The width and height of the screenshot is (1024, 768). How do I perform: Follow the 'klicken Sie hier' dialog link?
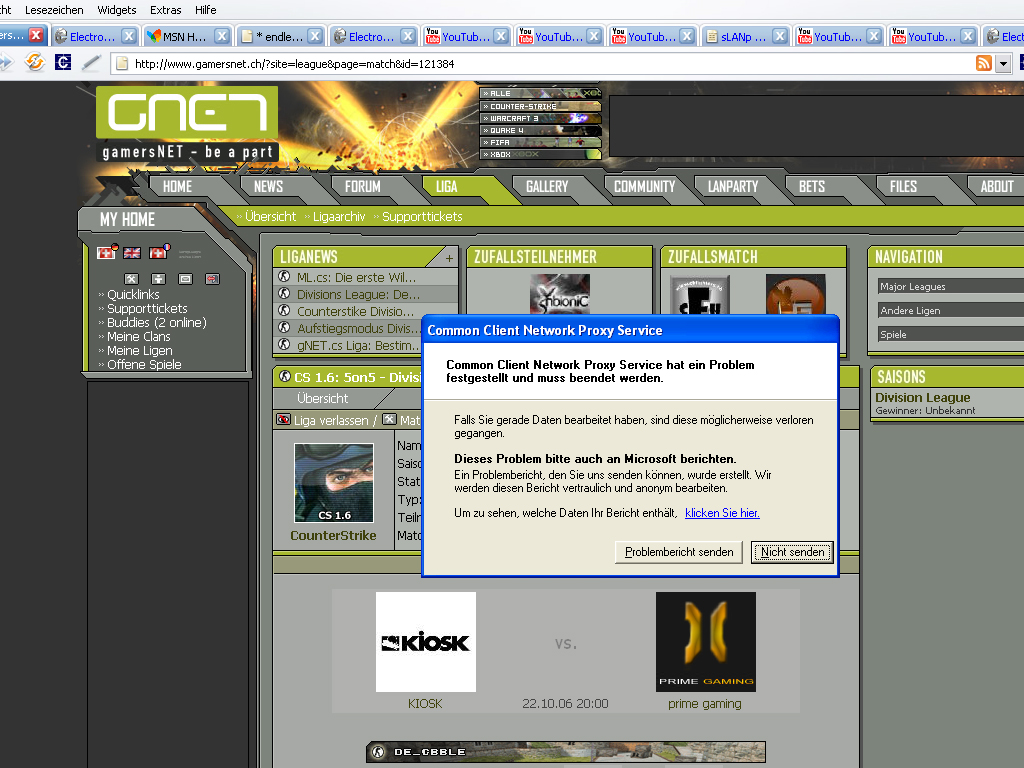722,513
